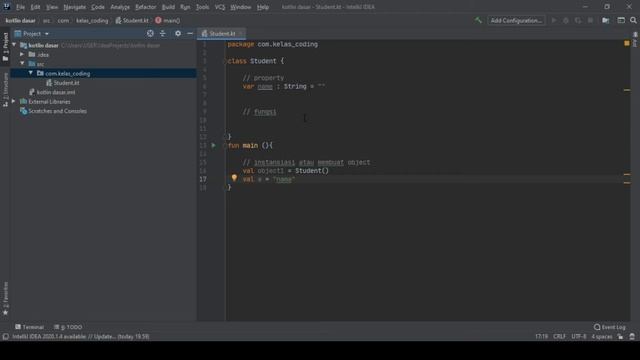This screenshot has height=360, width=640.
Task: Toggle tool window buttons icon bottom-left
Action: click(5, 337)
